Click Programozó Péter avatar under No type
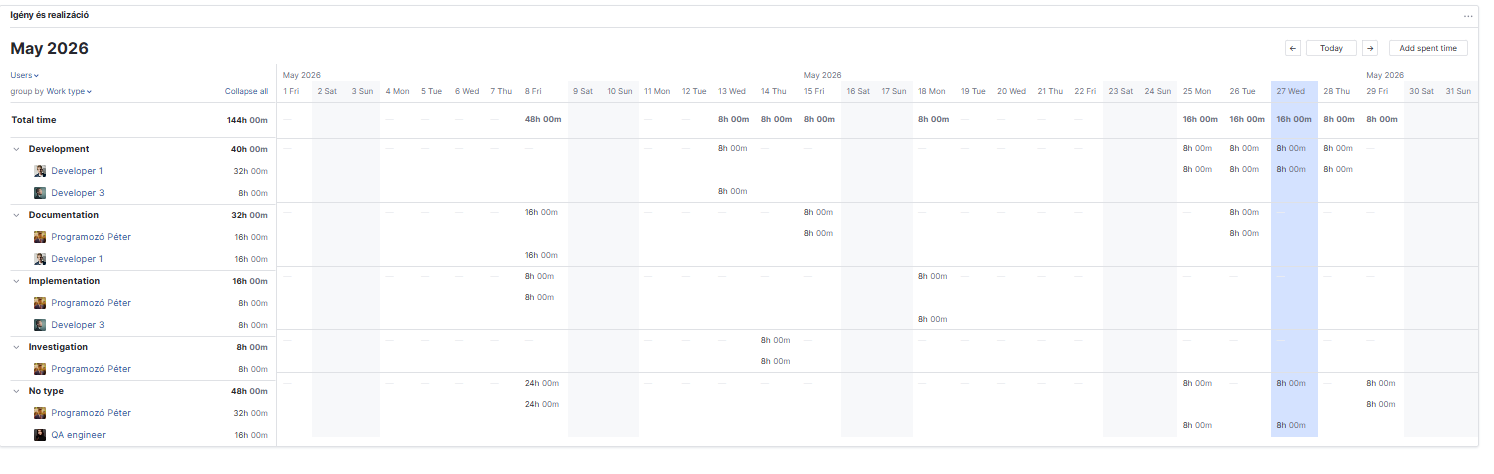Screen dimensions: 1494x474 click(x=40, y=413)
